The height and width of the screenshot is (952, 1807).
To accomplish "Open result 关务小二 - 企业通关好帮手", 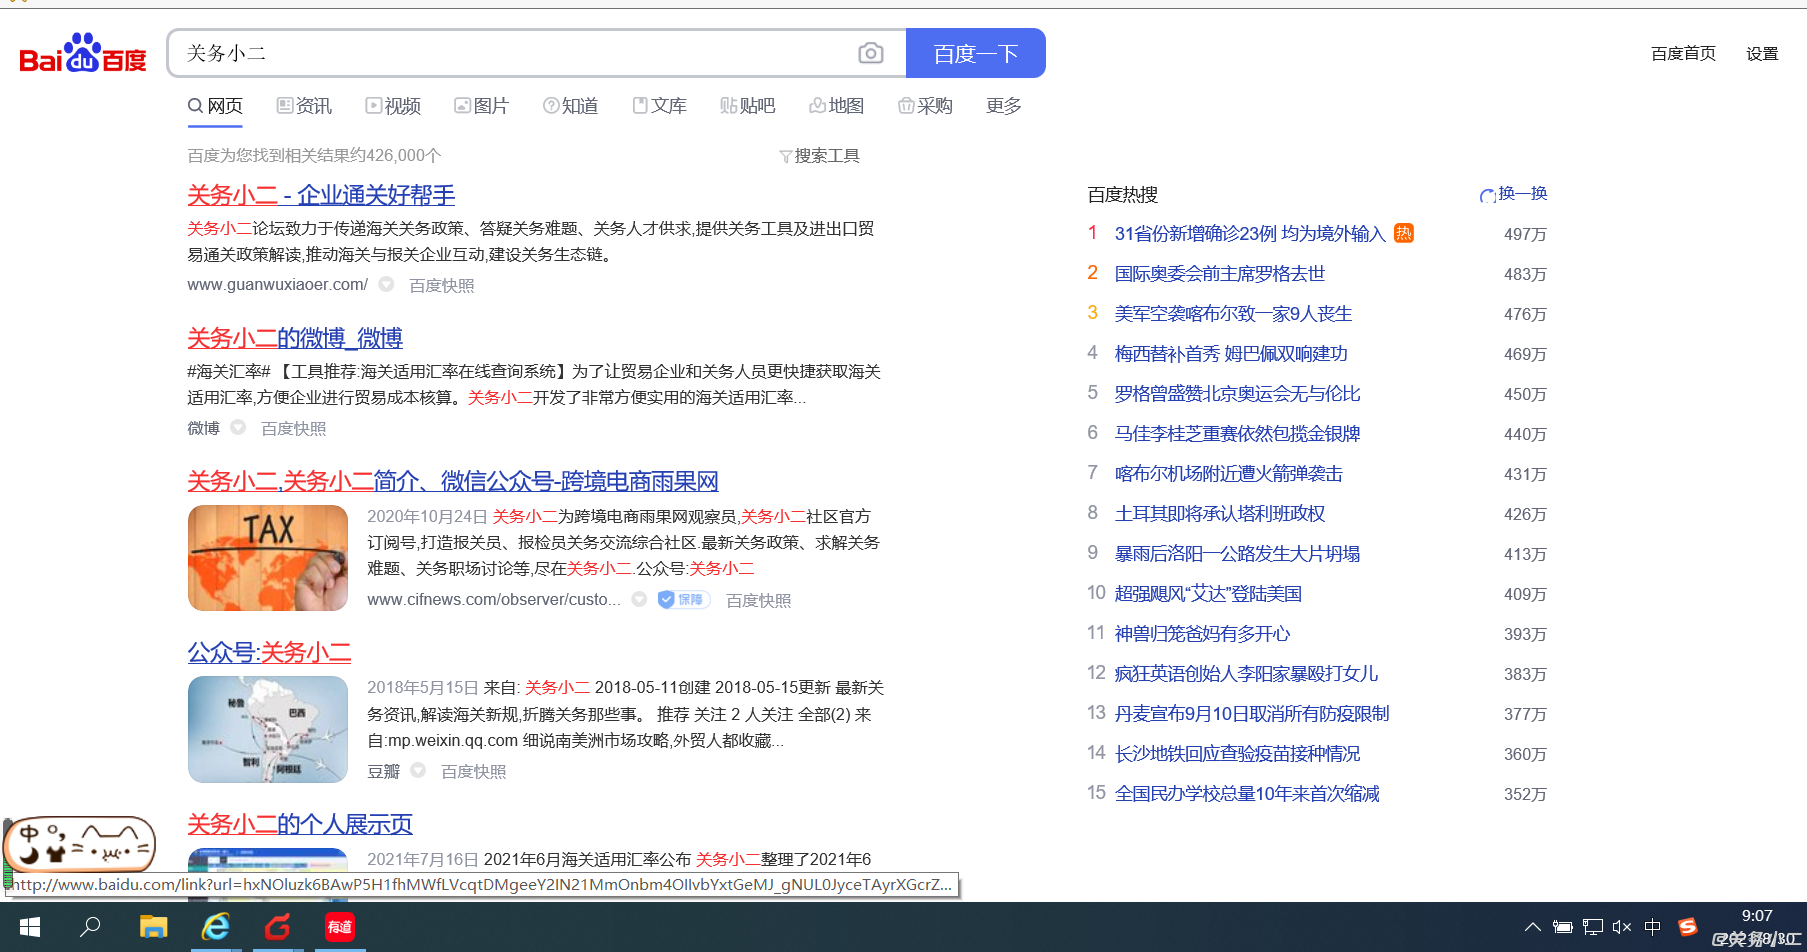I will tap(321, 195).
